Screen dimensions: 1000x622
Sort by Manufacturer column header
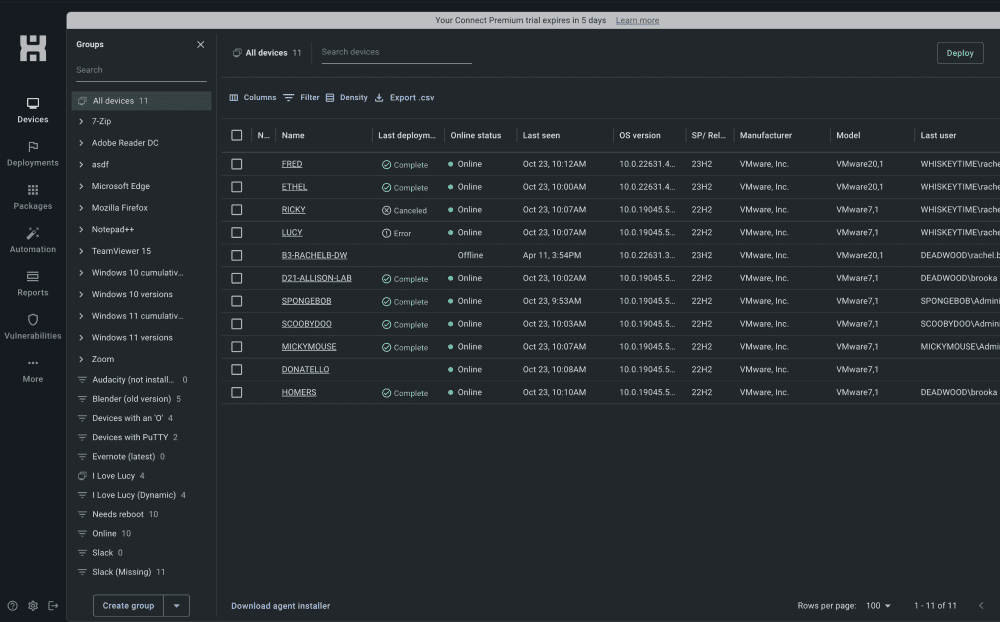(x=765, y=135)
